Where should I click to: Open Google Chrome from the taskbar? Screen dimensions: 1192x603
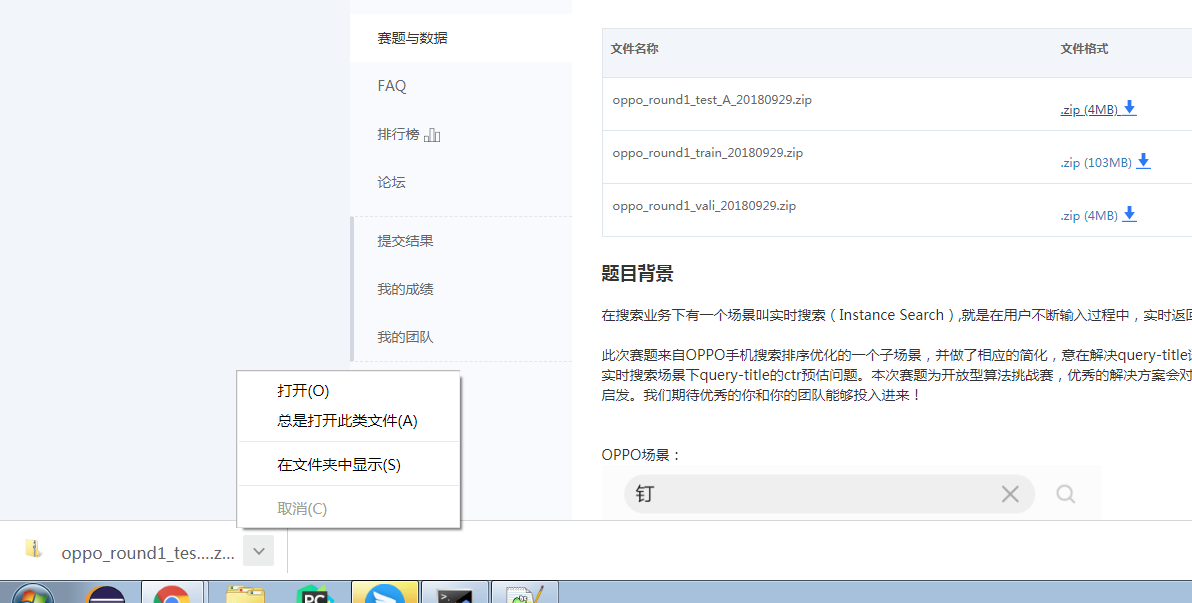pyautogui.click(x=172, y=592)
